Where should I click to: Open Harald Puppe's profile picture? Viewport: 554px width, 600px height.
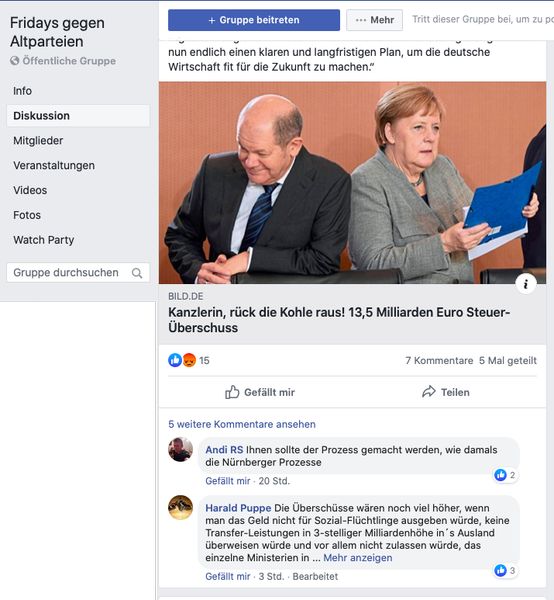point(180,507)
